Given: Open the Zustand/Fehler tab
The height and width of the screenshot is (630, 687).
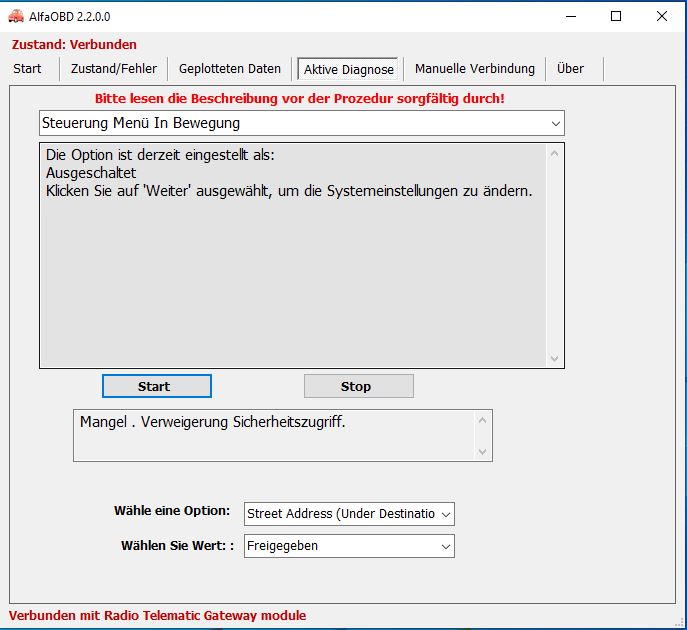Looking at the screenshot, I should click(113, 69).
